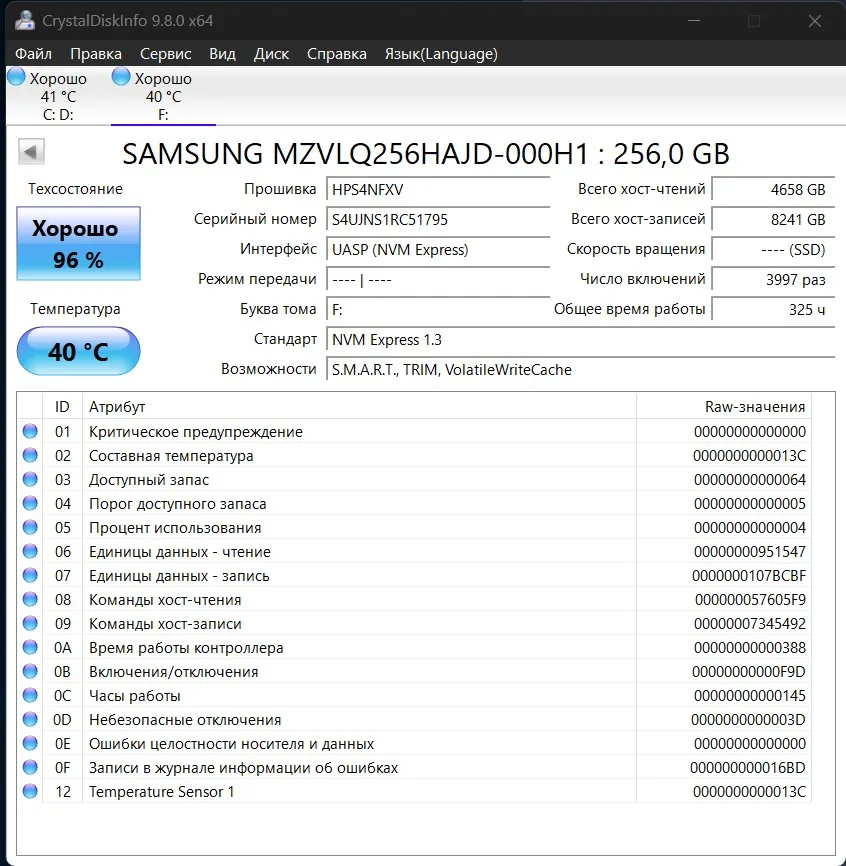This screenshot has width=846, height=866.
Task: Click status orb for Часы работы row
Action: point(30,695)
